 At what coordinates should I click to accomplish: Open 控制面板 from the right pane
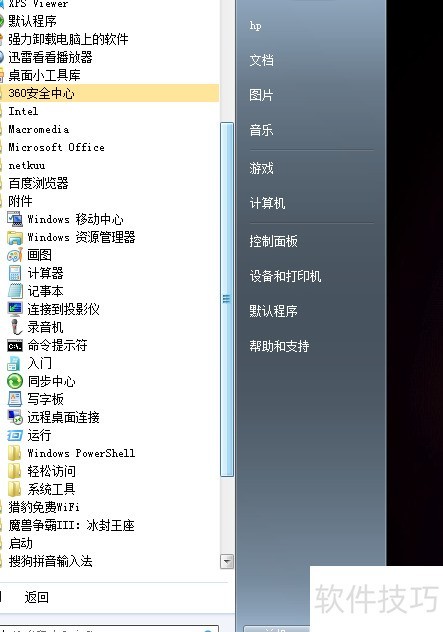273,241
